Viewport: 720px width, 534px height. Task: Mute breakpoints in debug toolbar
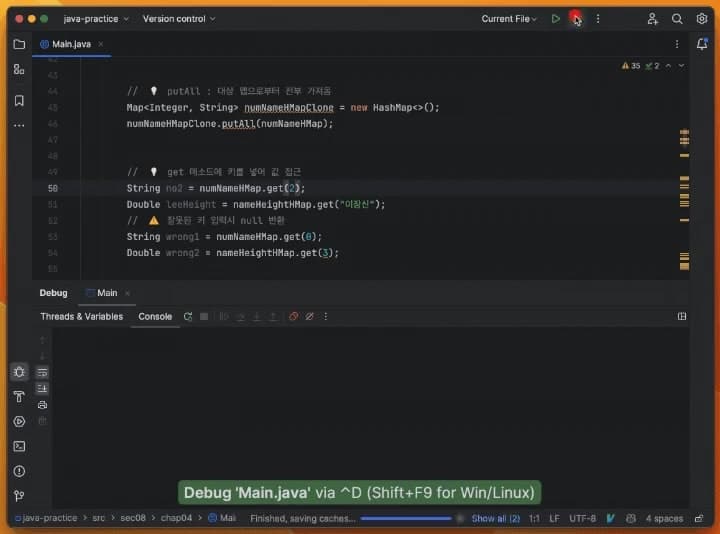click(x=309, y=316)
